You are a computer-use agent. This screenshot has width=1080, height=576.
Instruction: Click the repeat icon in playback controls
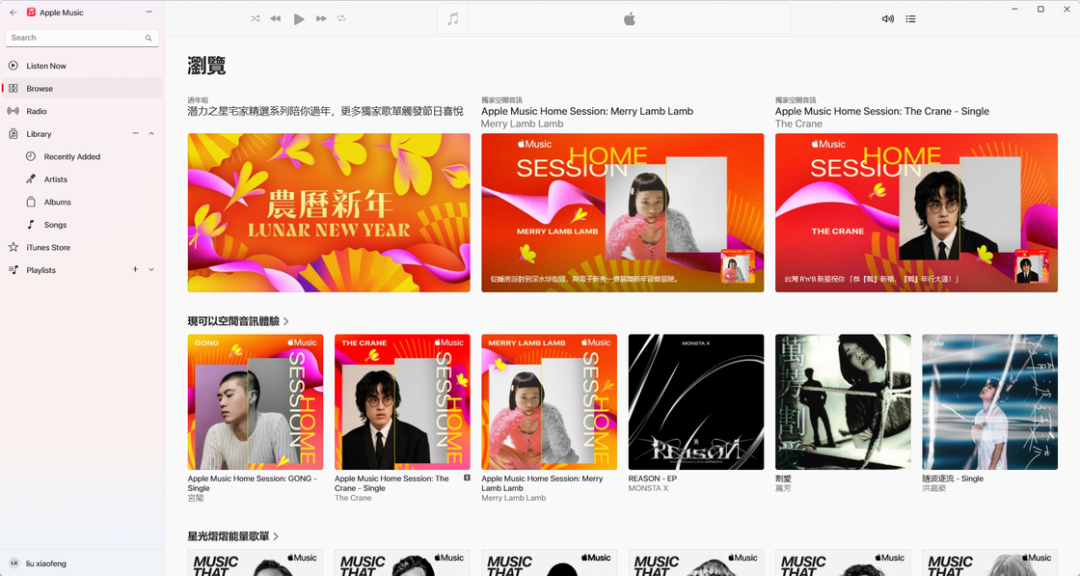pos(340,17)
